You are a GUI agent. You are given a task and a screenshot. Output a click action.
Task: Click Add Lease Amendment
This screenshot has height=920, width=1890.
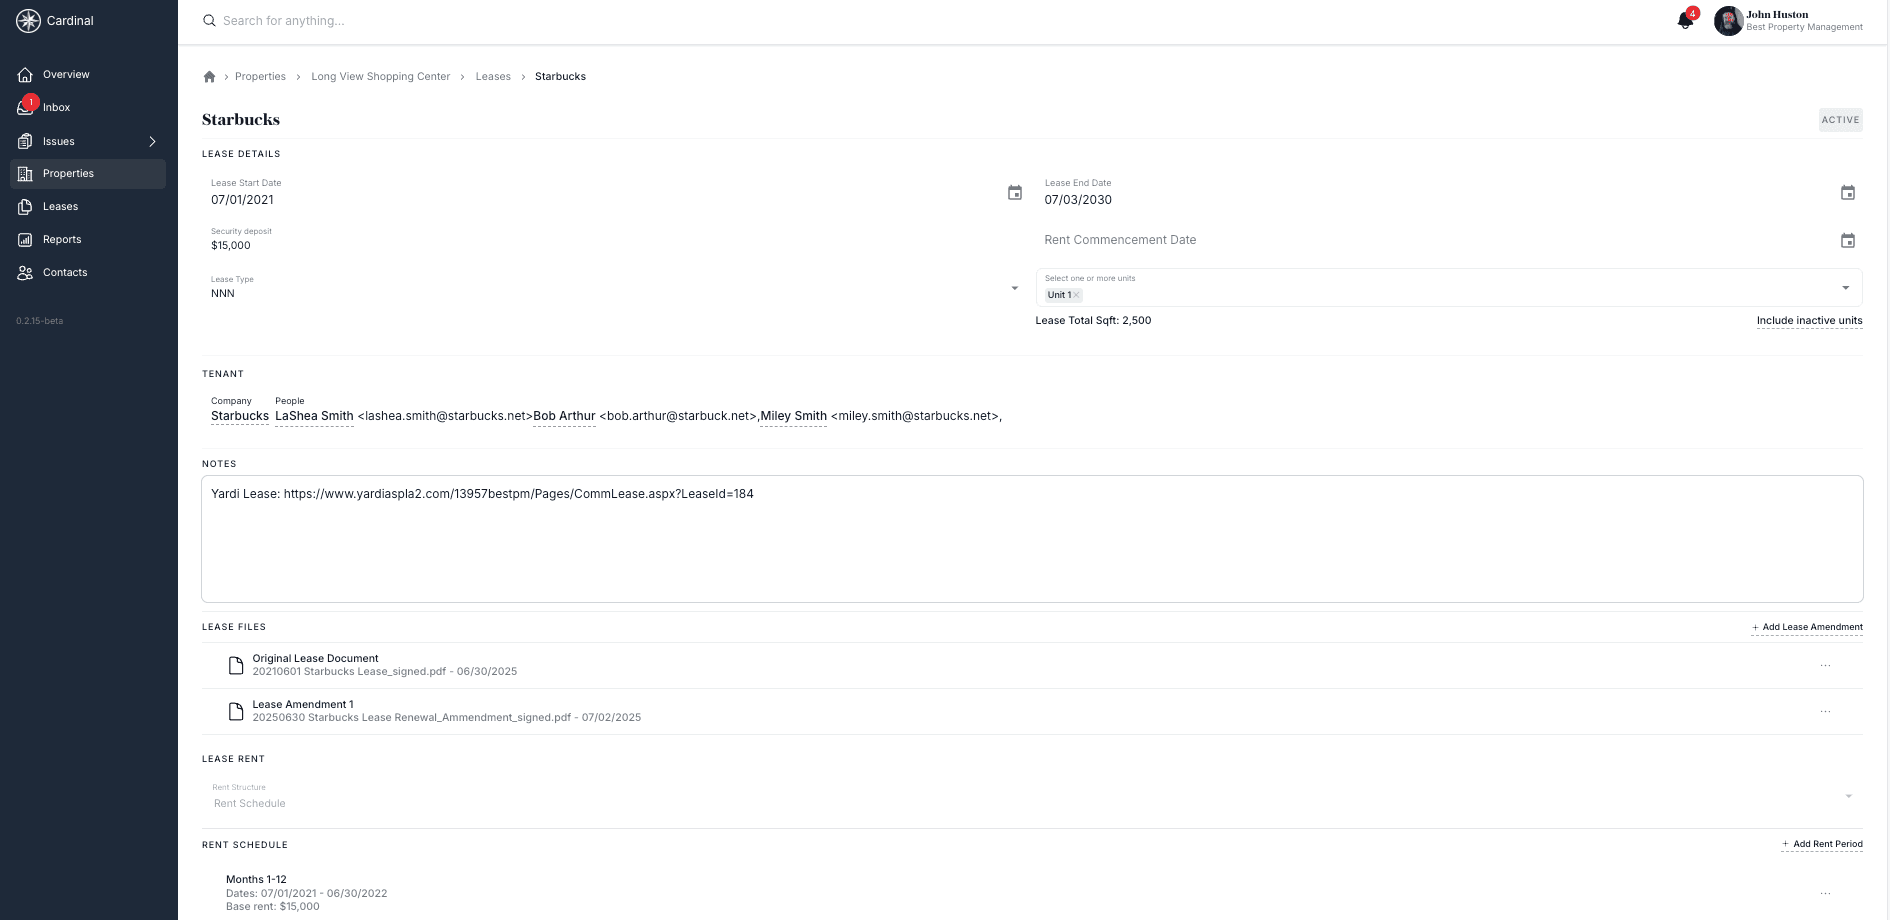coord(1807,627)
